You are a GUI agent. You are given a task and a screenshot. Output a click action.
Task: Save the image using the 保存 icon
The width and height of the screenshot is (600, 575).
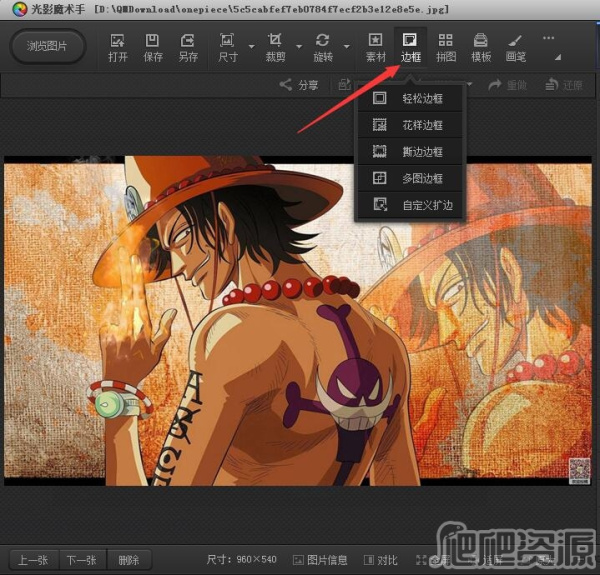(x=153, y=48)
